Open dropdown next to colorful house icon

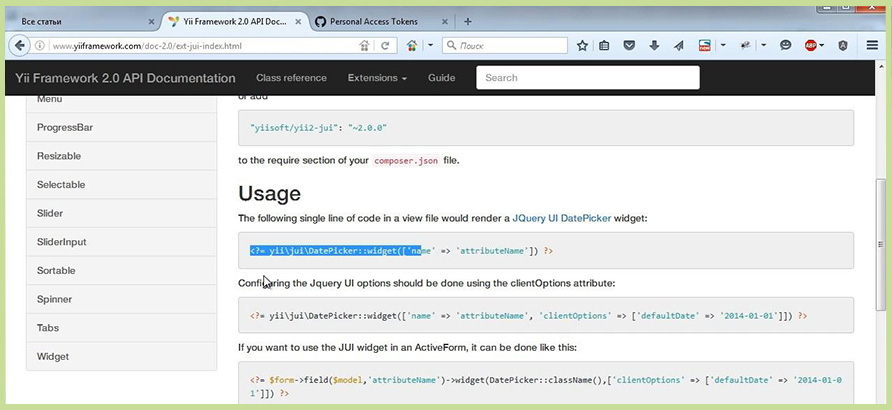[430, 46]
